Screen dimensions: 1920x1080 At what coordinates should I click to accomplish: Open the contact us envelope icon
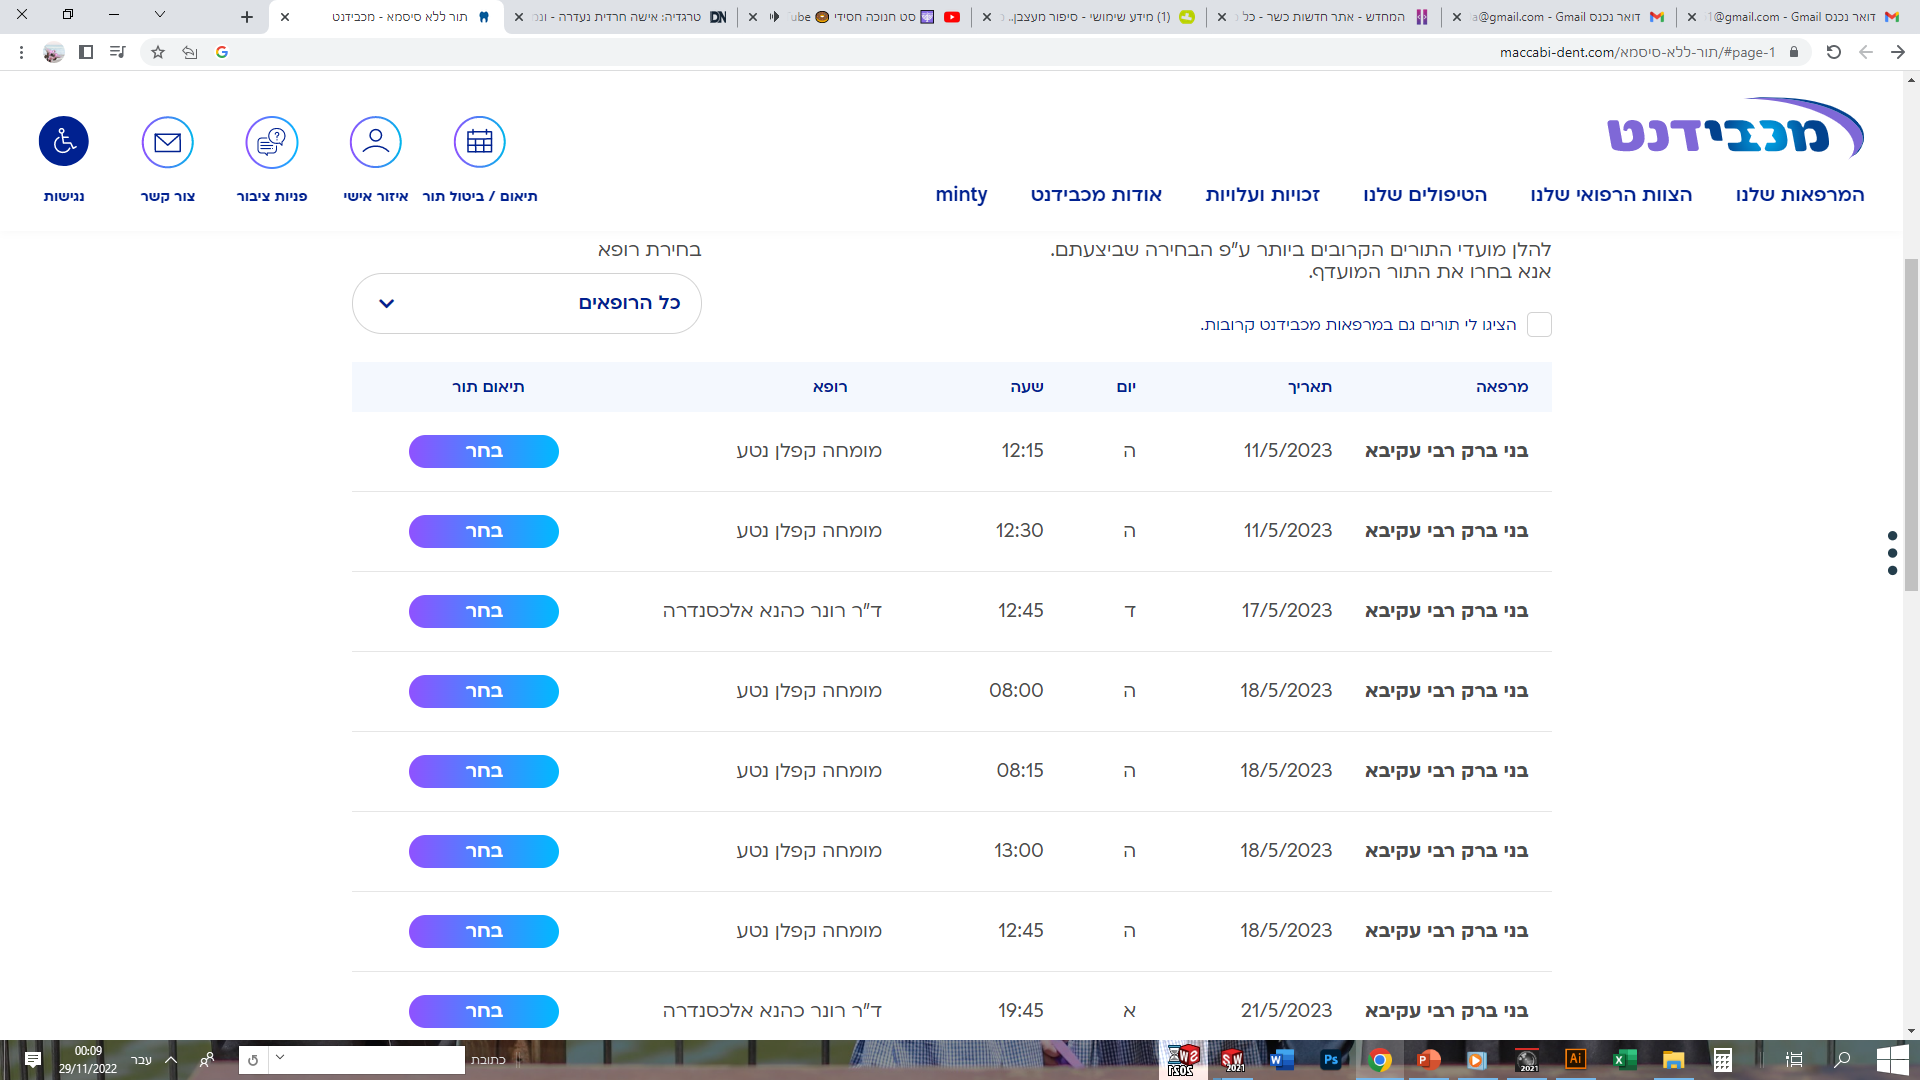pos(168,142)
